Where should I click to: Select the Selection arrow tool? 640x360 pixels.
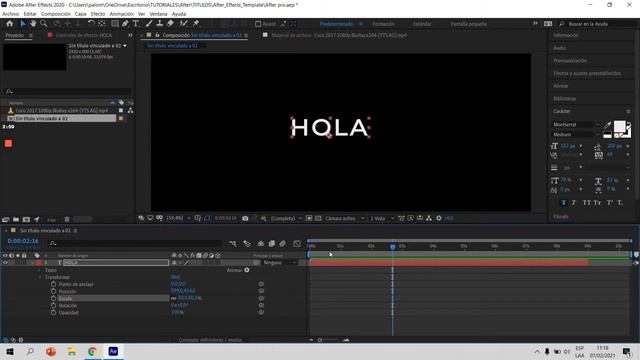23,24
